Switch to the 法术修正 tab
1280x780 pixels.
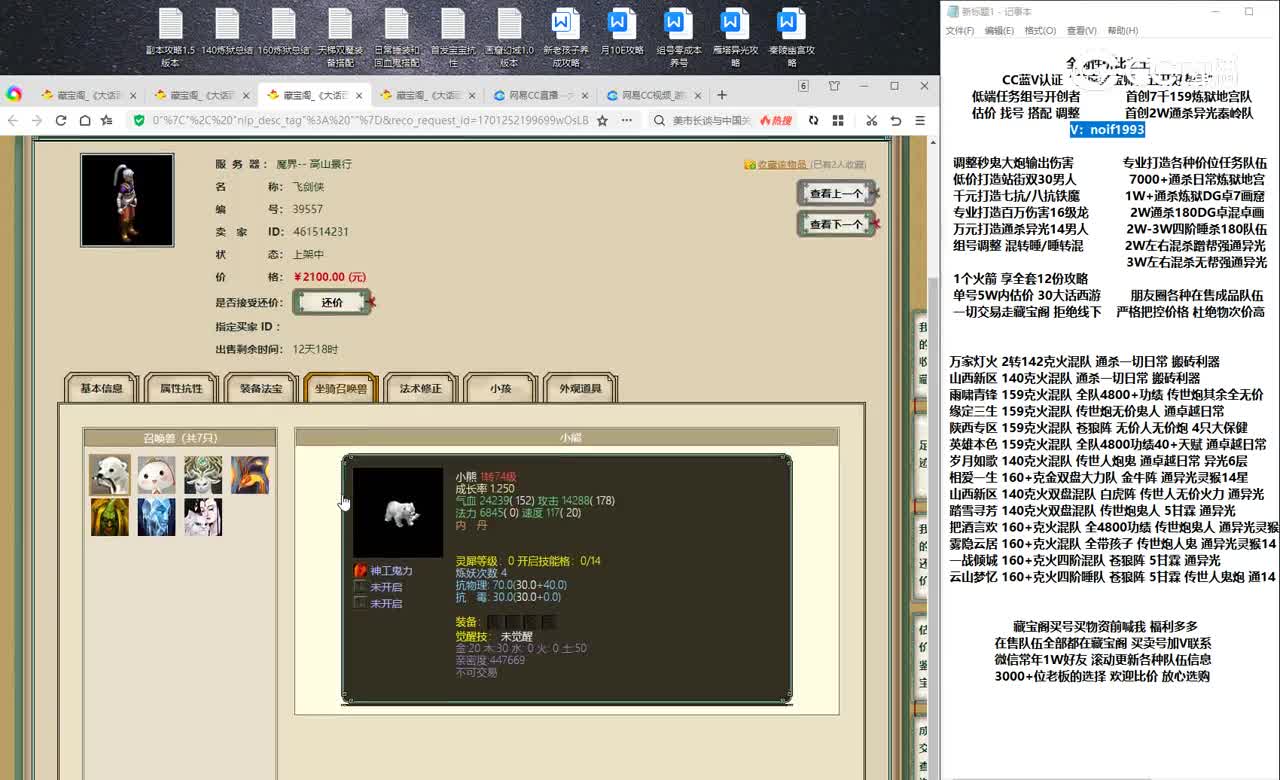click(x=421, y=388)
